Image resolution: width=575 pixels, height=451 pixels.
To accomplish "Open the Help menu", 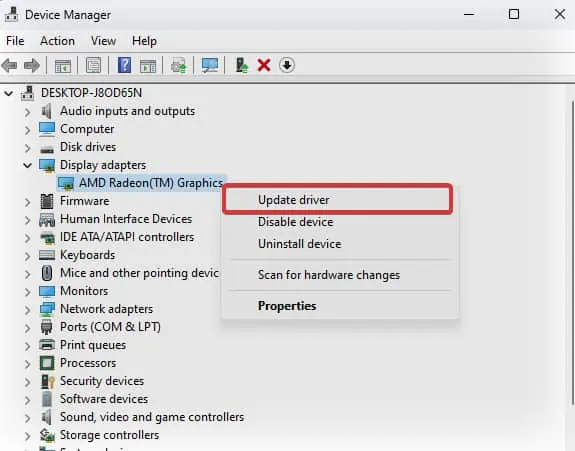I will click(144, 41).
